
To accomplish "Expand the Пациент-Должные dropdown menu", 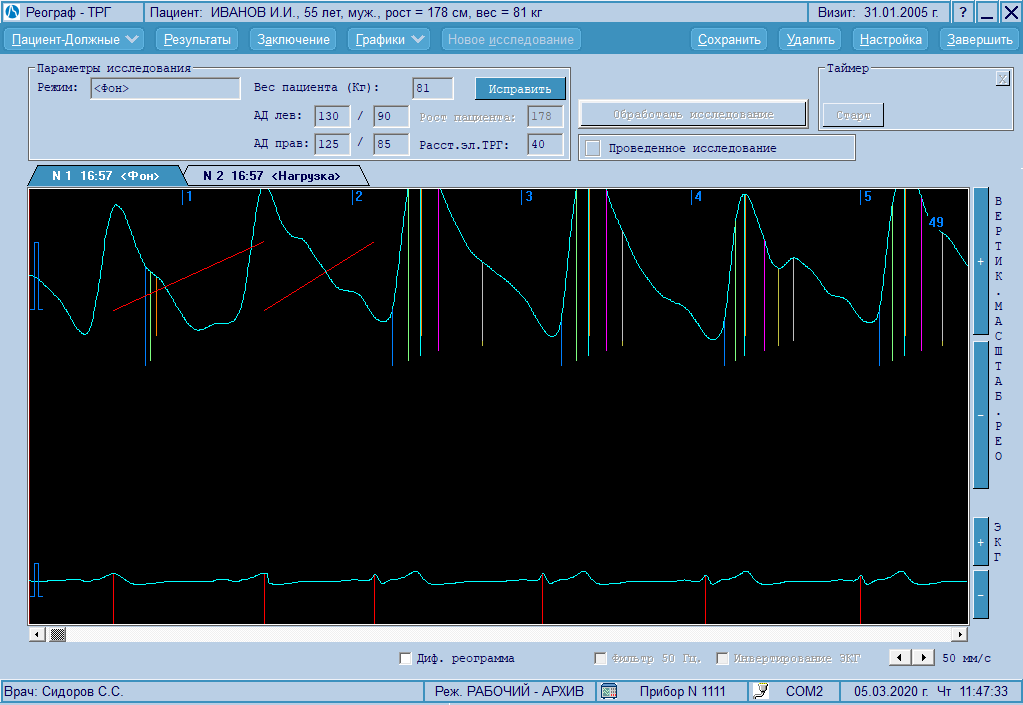I will (75, 39).
